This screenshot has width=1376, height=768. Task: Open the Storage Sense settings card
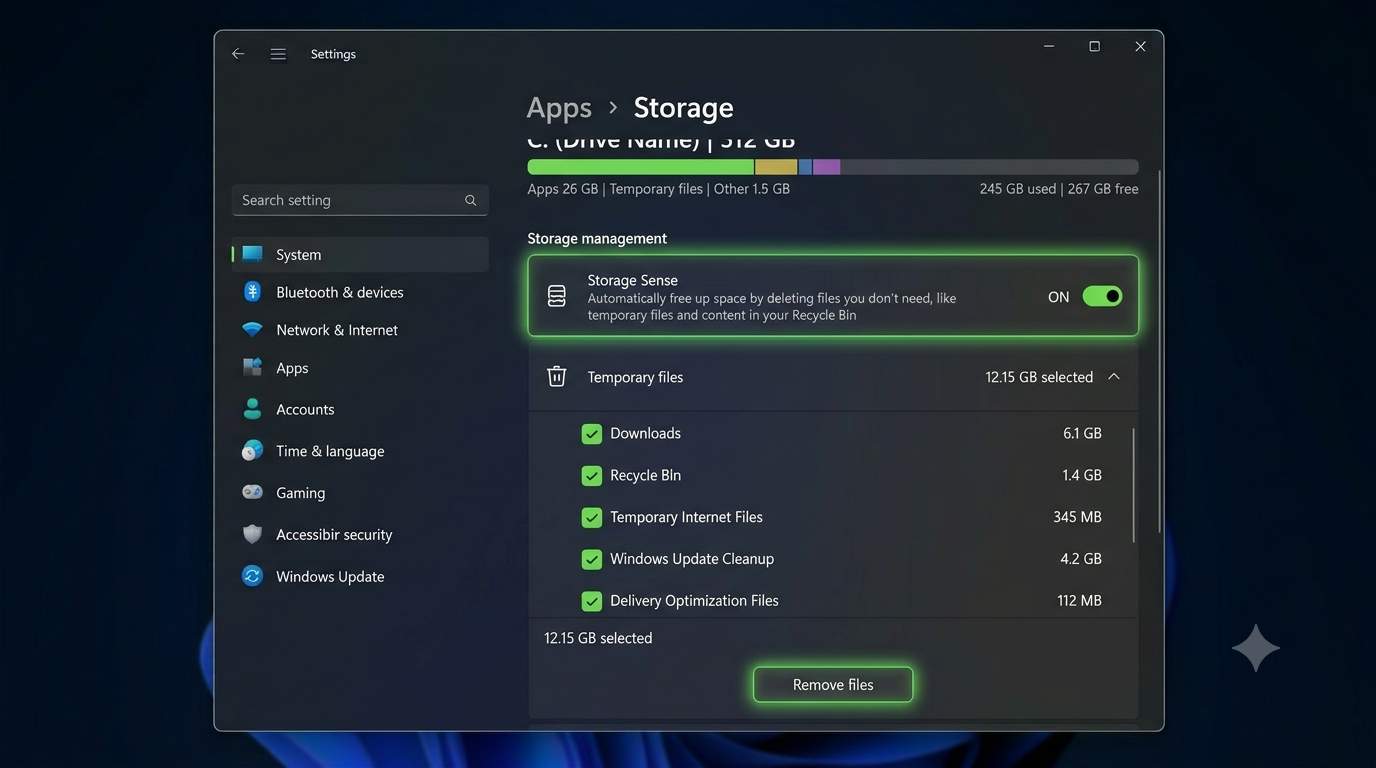click(x=833, y=296)
